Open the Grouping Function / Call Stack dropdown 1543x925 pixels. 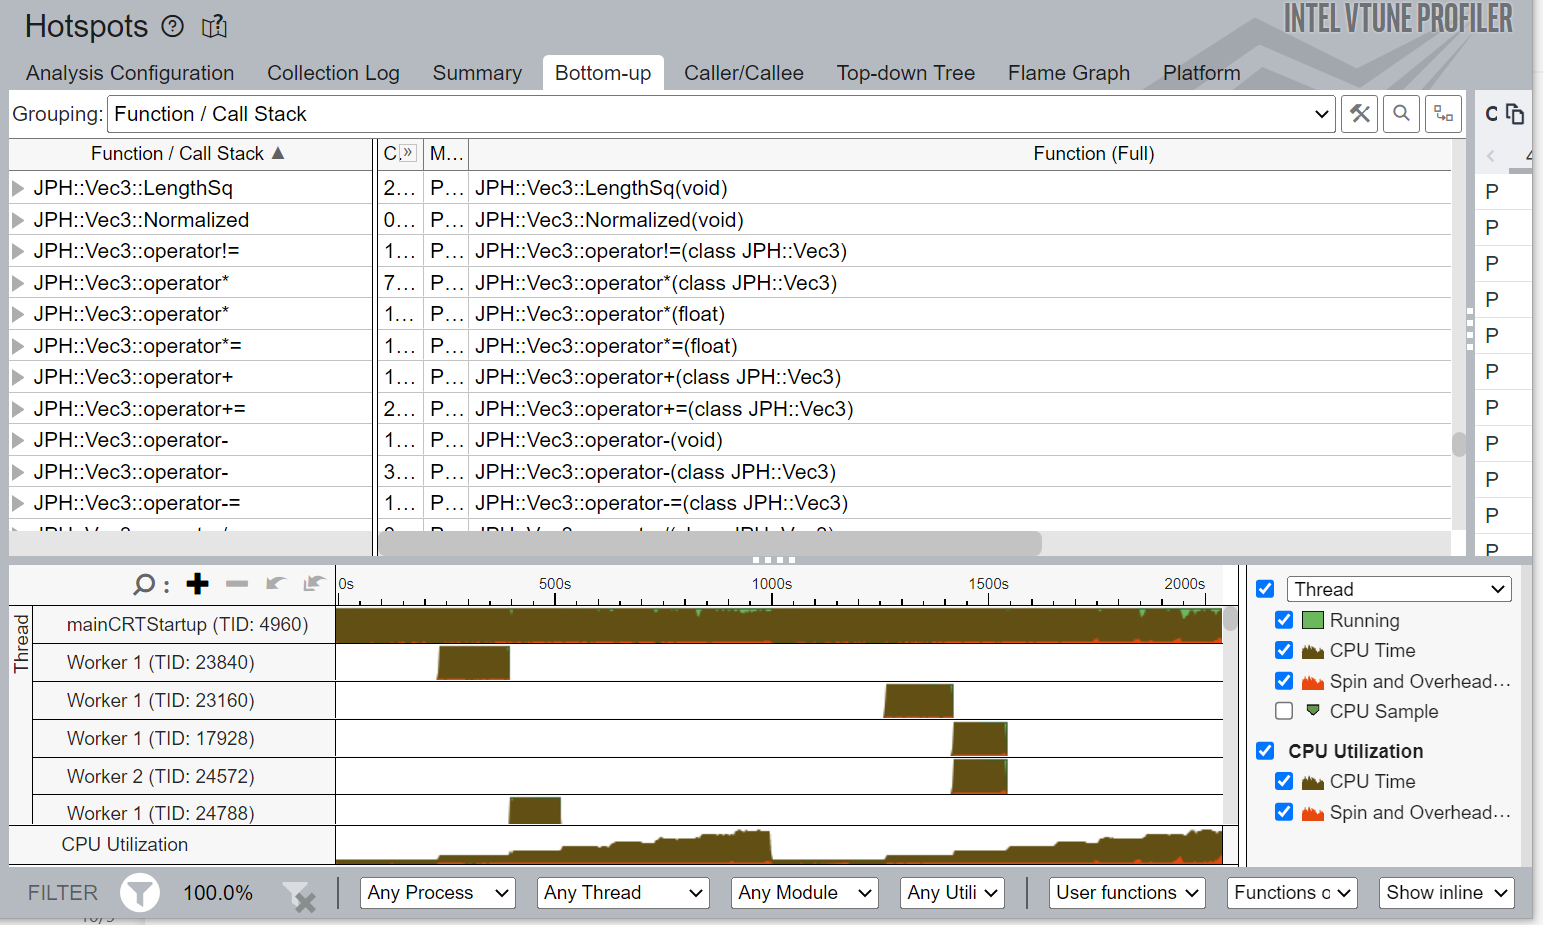coord(1320,113)
